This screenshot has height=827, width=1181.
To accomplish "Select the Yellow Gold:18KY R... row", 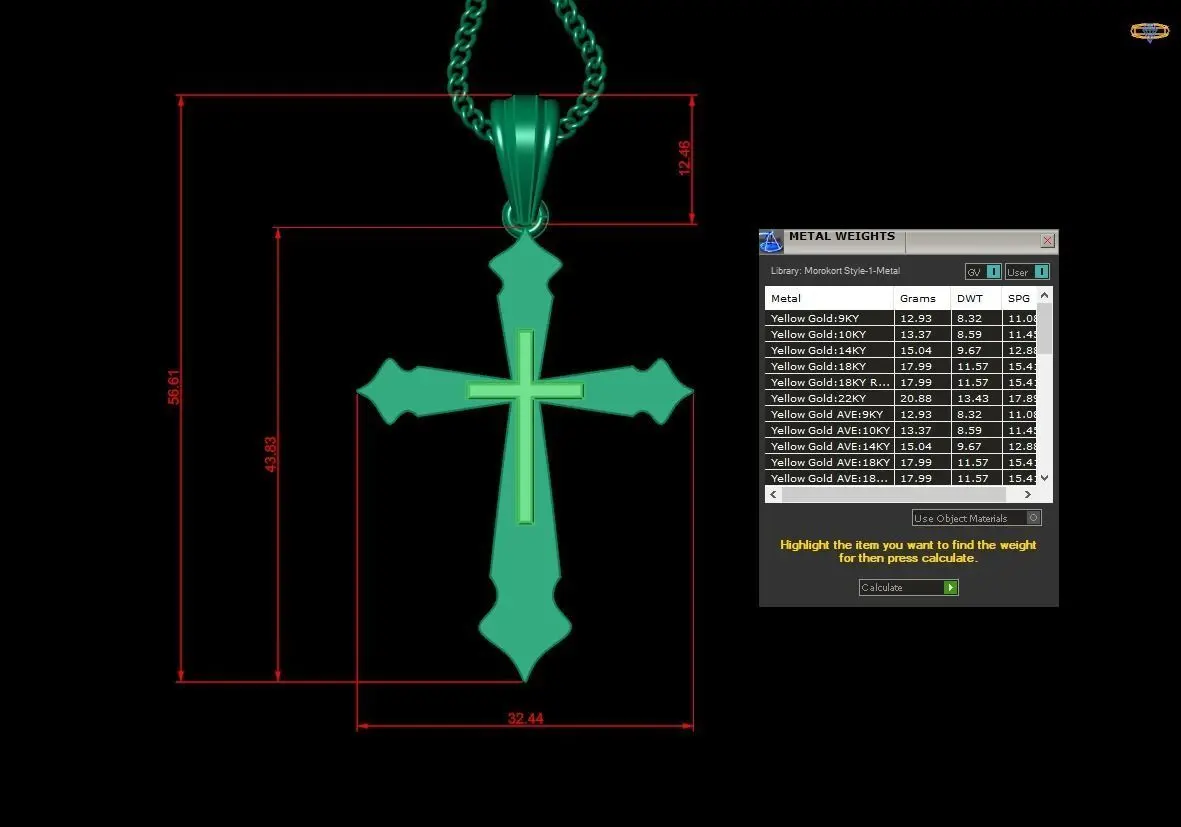I will (x=901, y=383).
